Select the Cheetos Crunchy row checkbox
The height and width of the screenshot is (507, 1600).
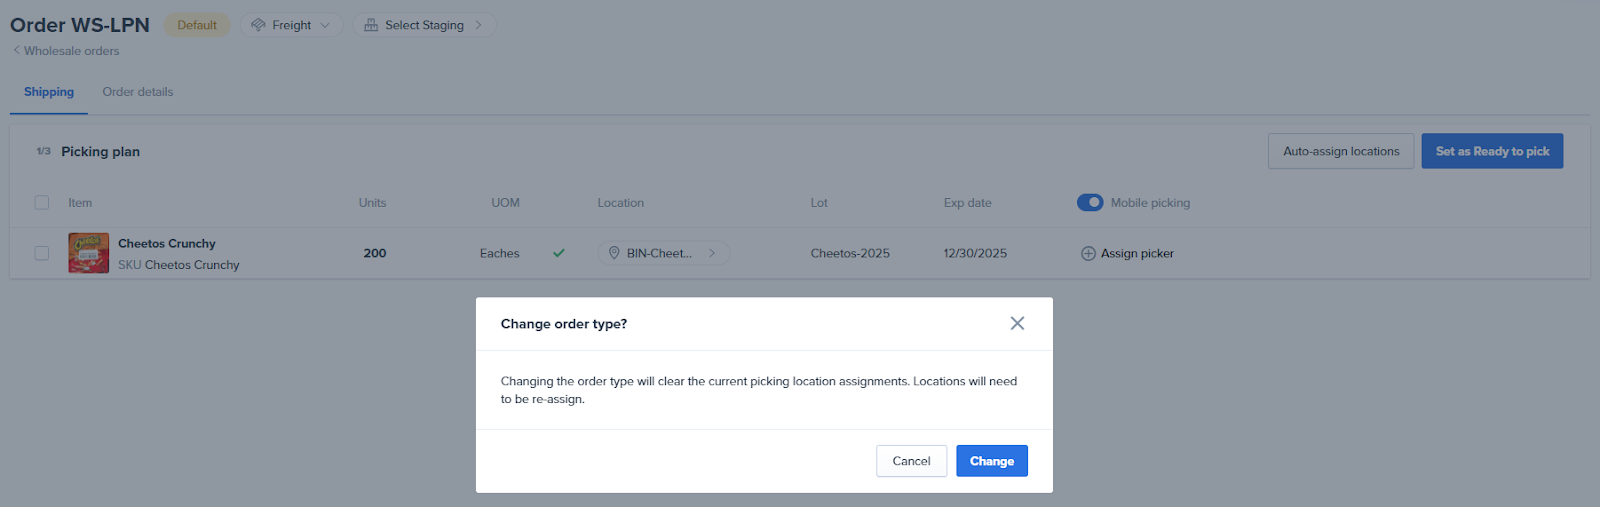[x=42, y=253]
